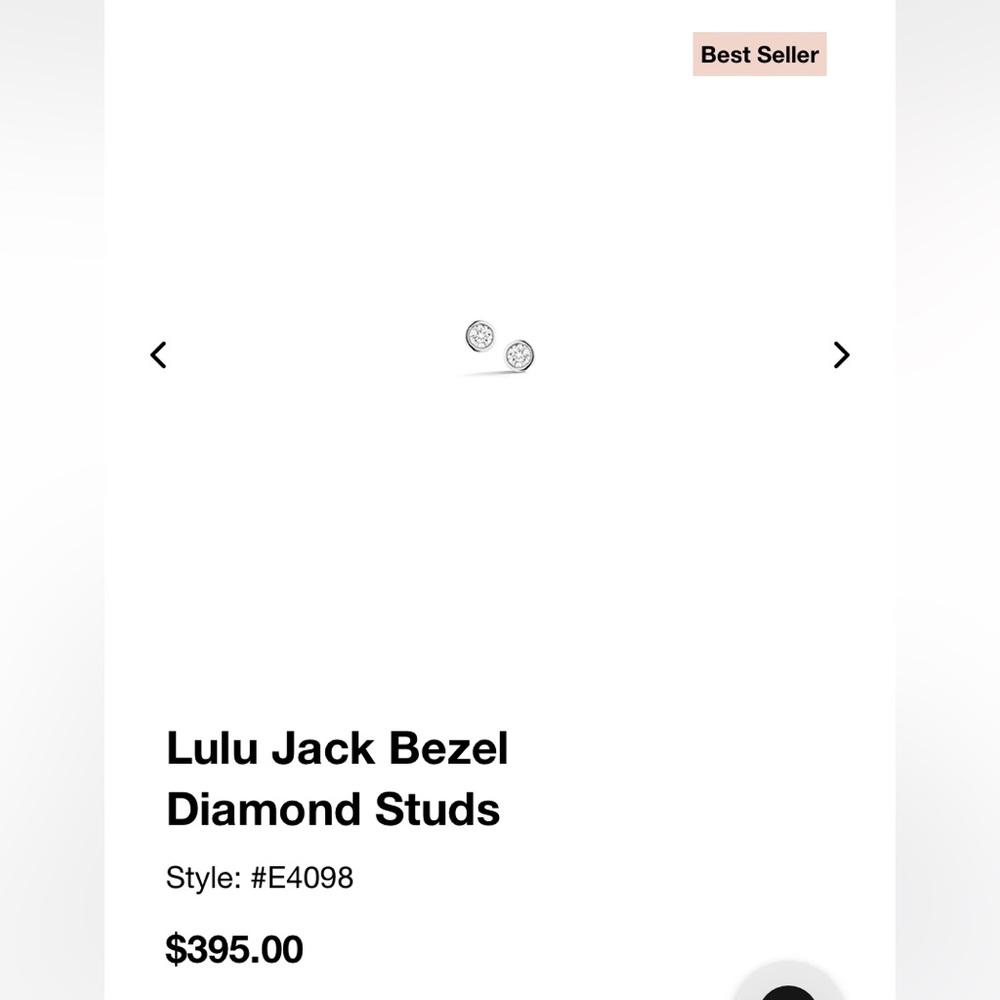The height and width of the screenshot is (1000, 1000).
Task: Click the pink Best Seller tag
Action: tap(759, 55)
